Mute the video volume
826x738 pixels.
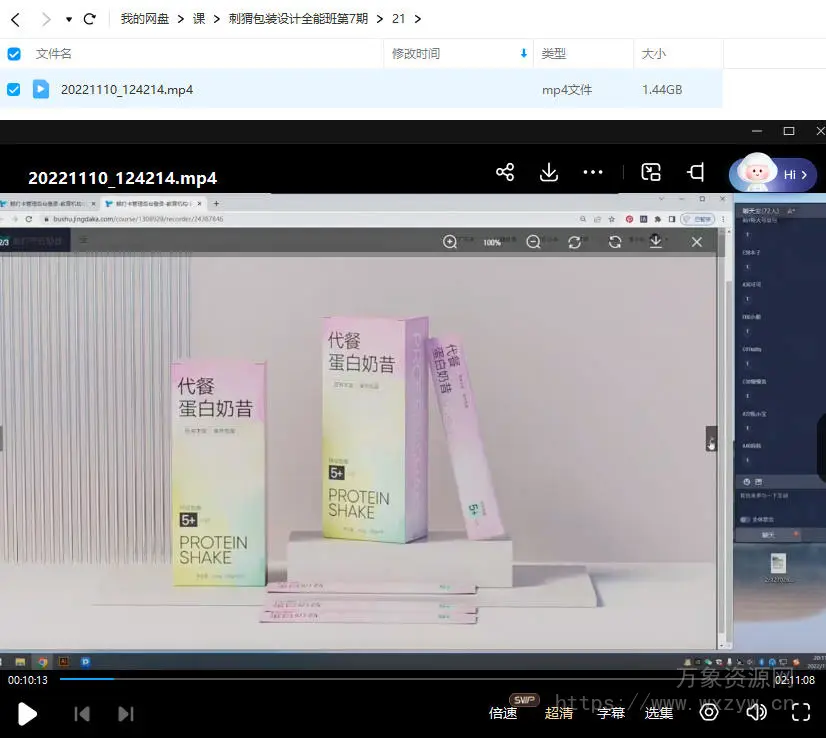(x=757, y=712)
